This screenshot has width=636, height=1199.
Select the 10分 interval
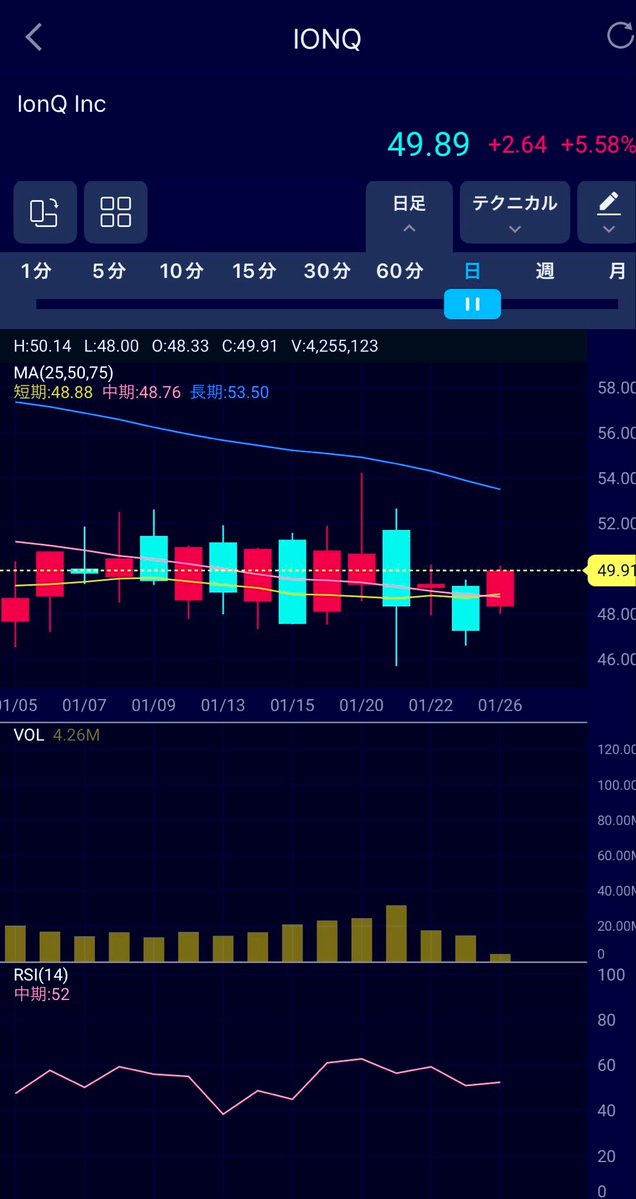181,271
